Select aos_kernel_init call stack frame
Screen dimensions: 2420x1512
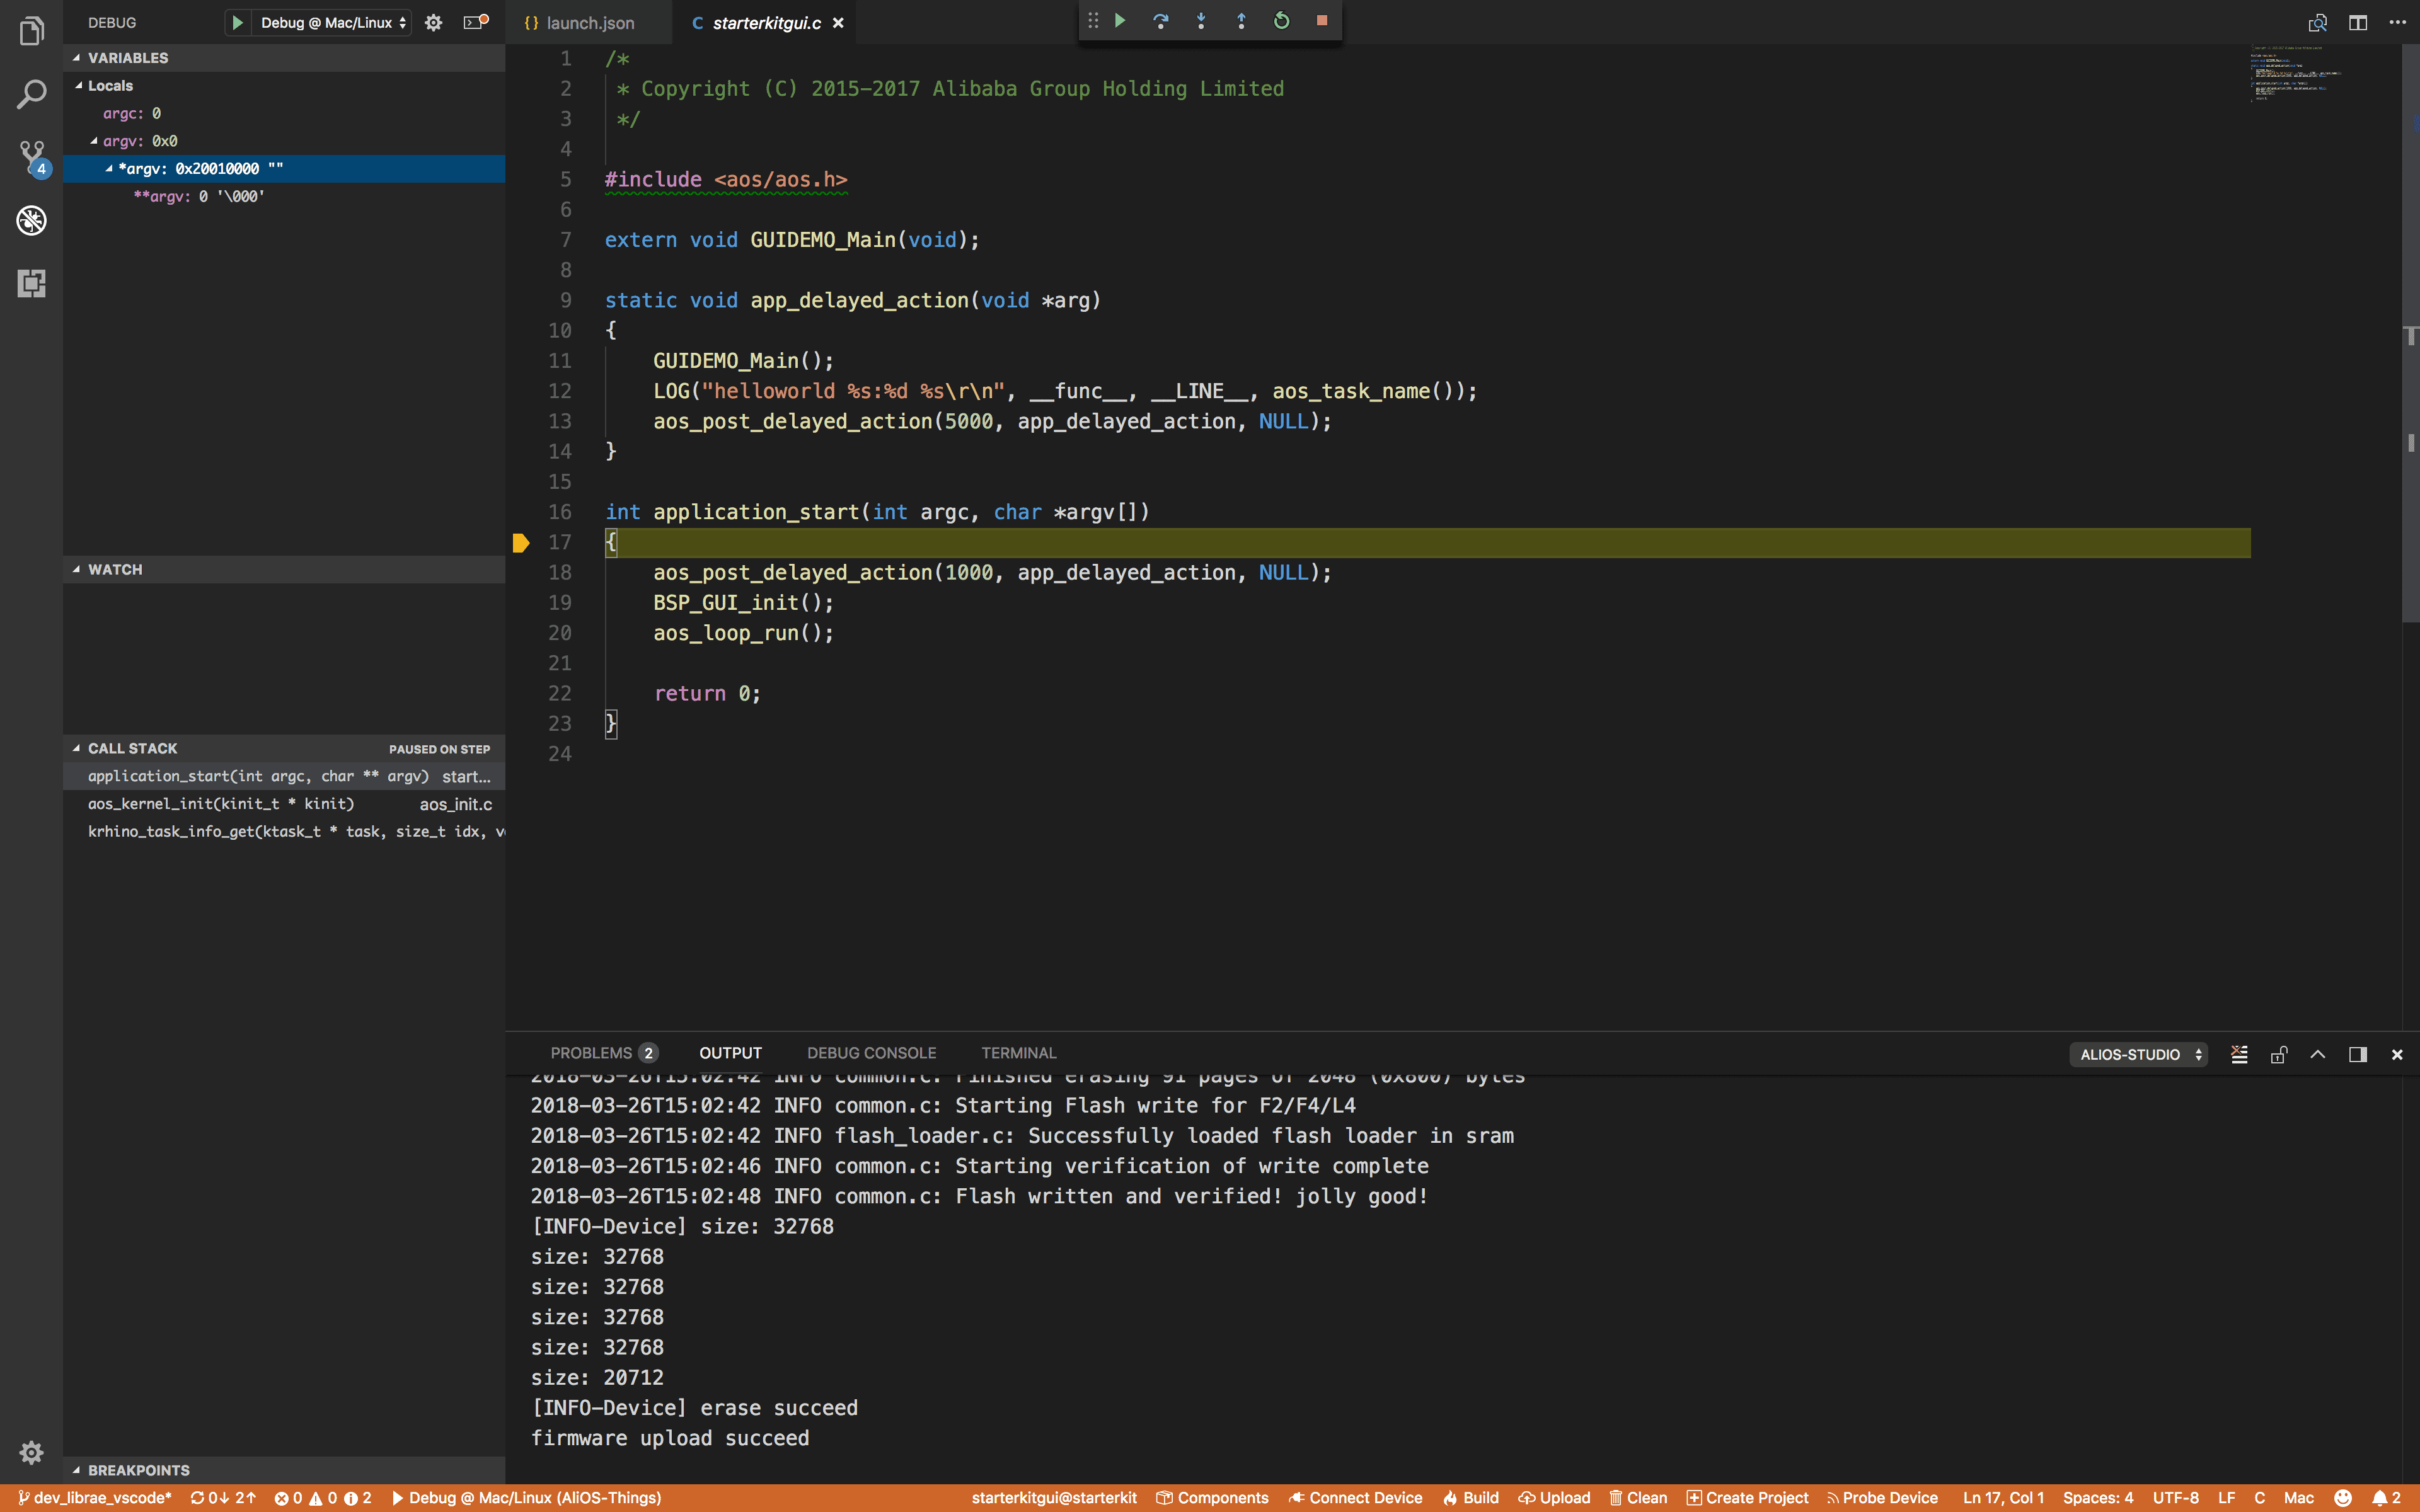(220, 804)
